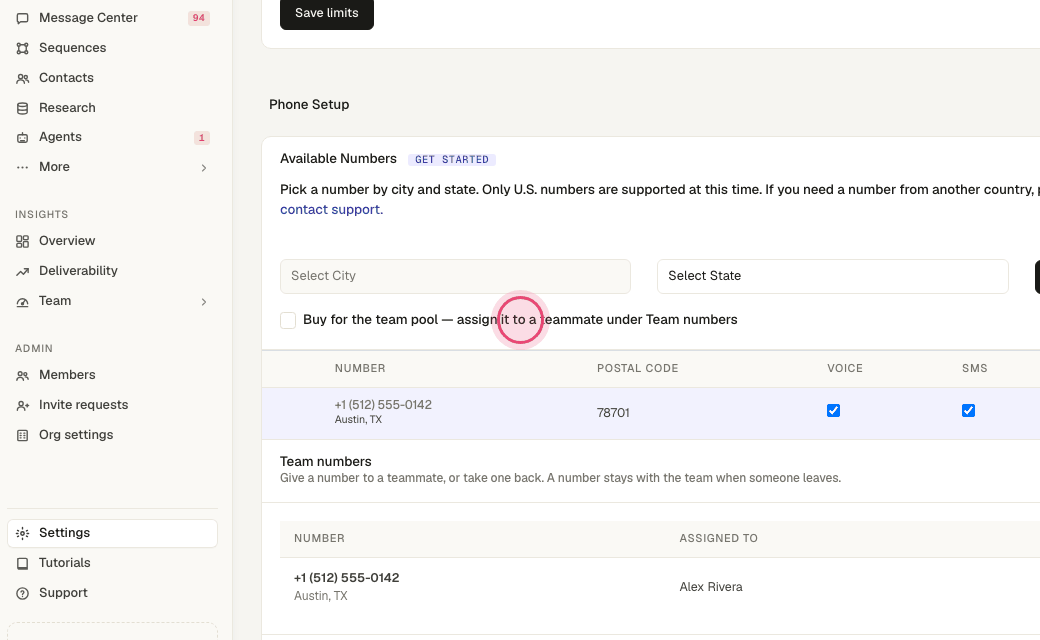Expand the More menu chevron

click(204, 168)
